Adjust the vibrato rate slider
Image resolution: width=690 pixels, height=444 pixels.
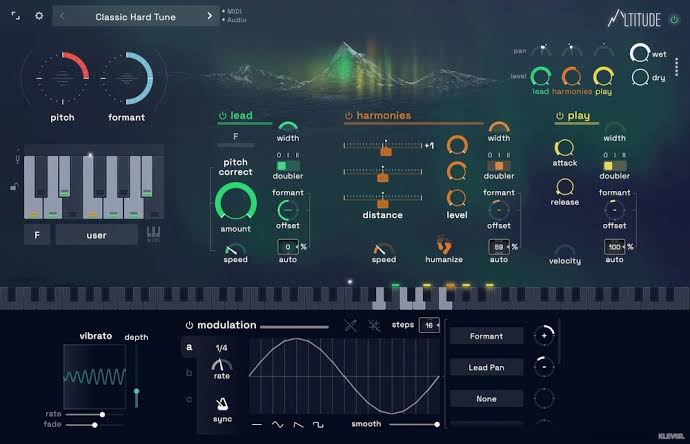click(94, 414)
